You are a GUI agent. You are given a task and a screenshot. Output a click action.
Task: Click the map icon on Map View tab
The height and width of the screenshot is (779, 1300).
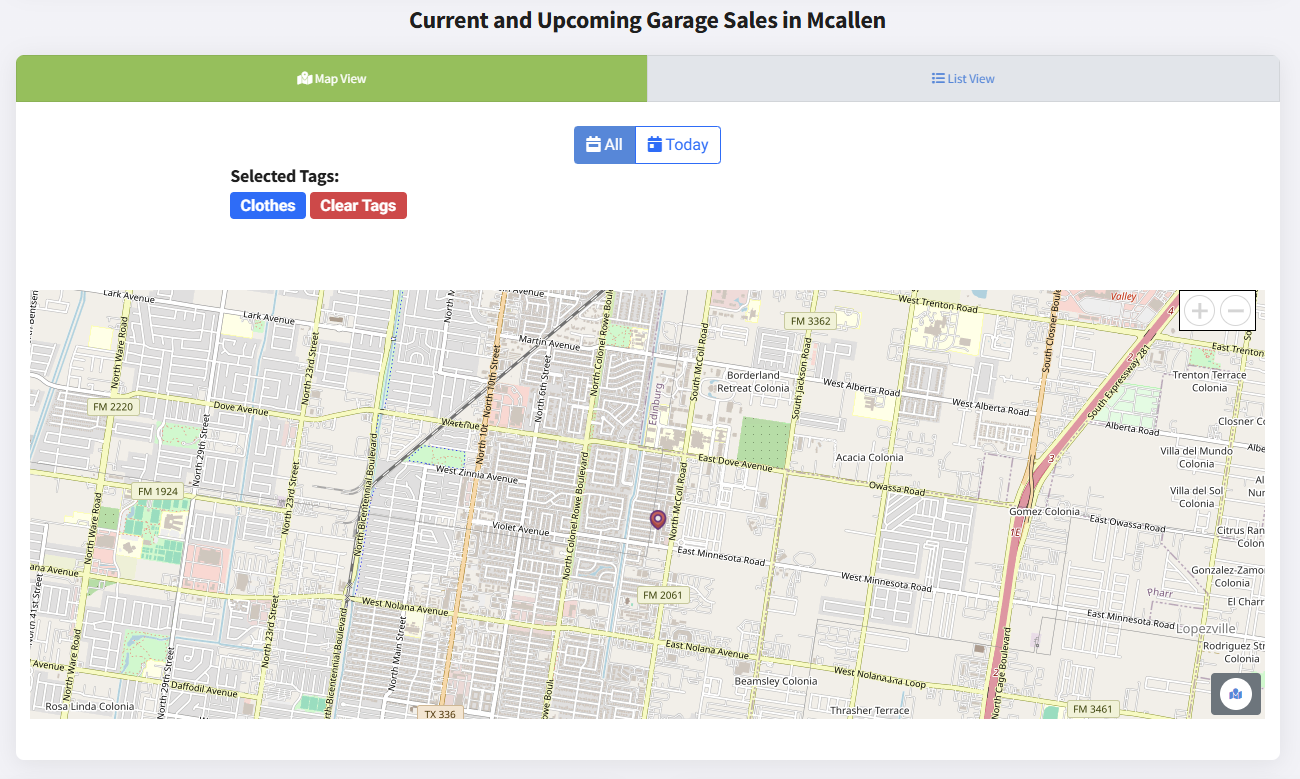pyautogui.click(x=304, y=77)
